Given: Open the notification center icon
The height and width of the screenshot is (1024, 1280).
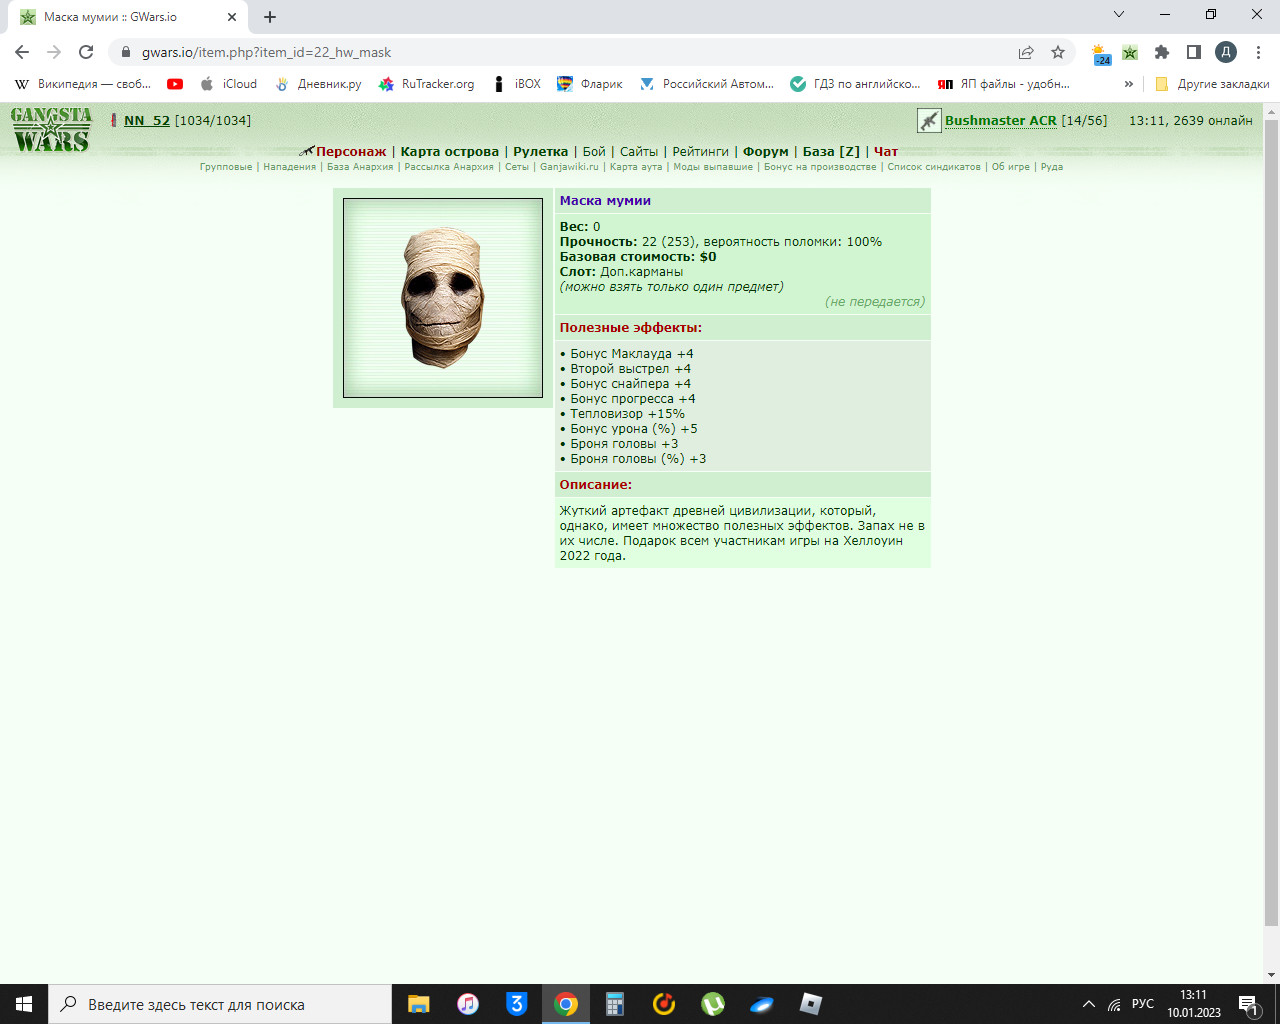Looking at the screenshot, I should [1248, 1004].
